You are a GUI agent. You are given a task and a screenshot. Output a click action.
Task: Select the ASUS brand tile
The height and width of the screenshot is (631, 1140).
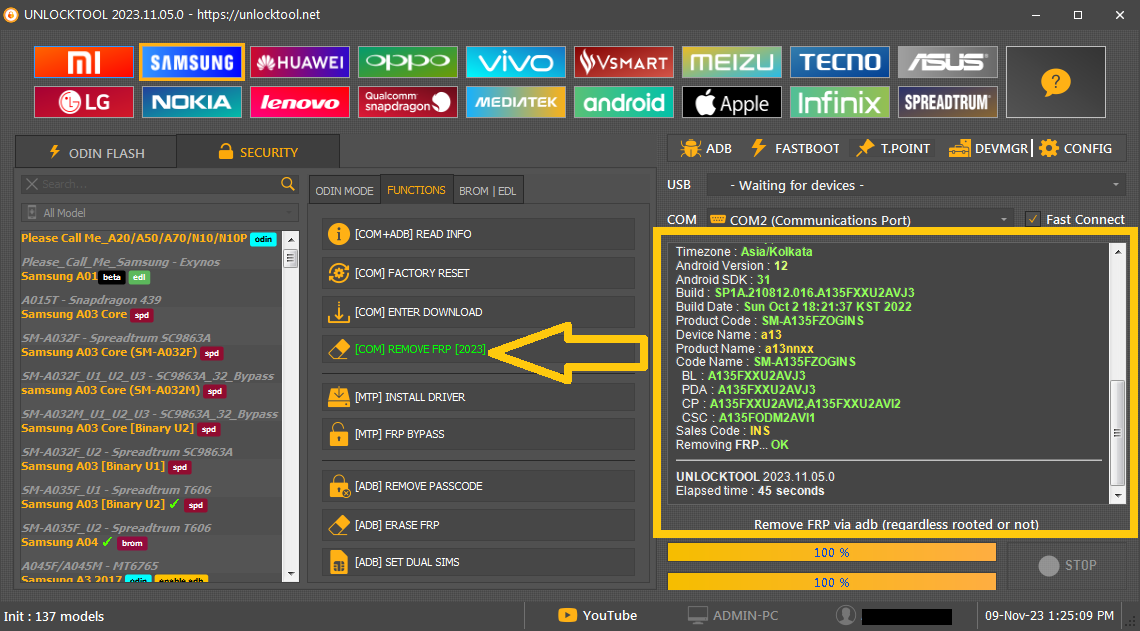[947, 62]
